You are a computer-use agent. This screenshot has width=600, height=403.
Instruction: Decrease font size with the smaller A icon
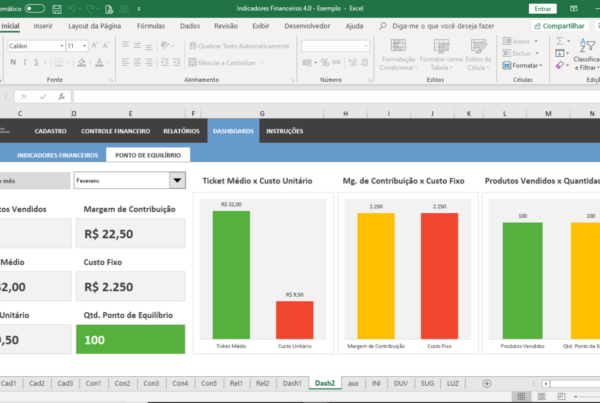(x=106, y=46)
